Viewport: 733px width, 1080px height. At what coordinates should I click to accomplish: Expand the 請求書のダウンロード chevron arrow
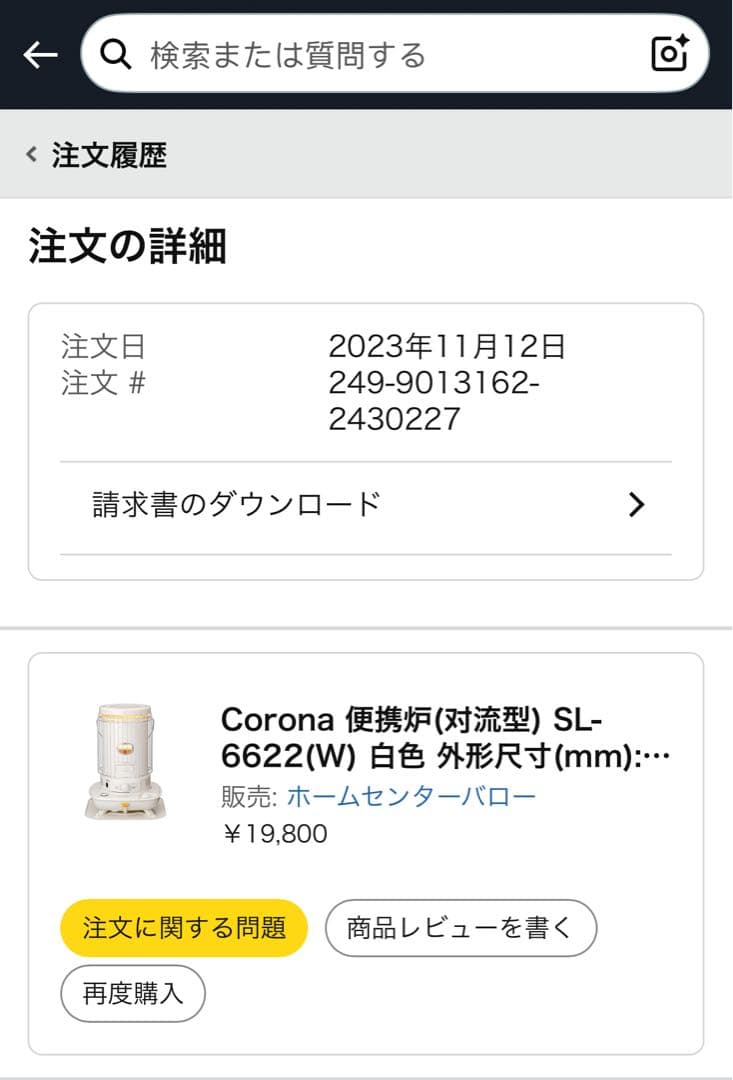click(x=636, y=505)
